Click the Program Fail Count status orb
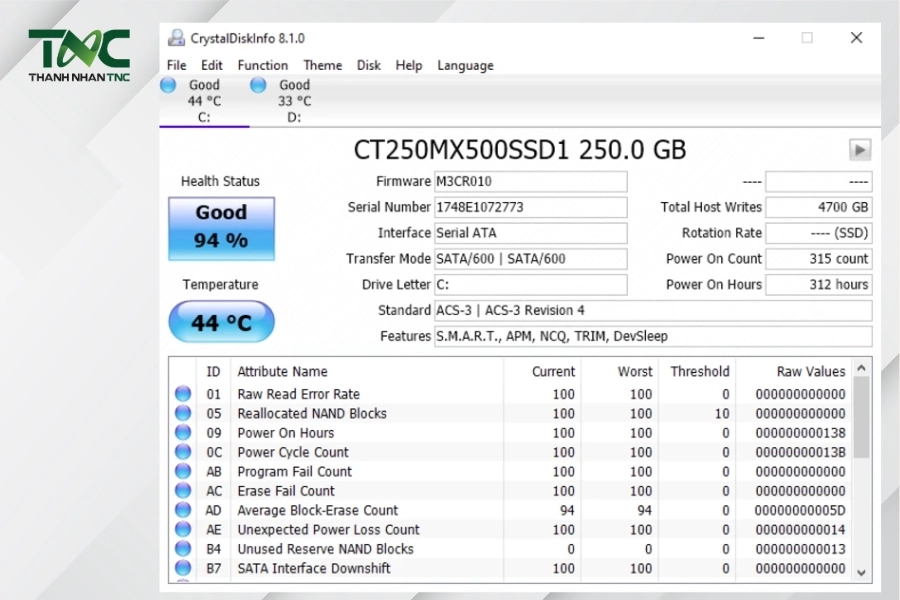This screenshot has height=600, width=900. (x=183, y=471)
